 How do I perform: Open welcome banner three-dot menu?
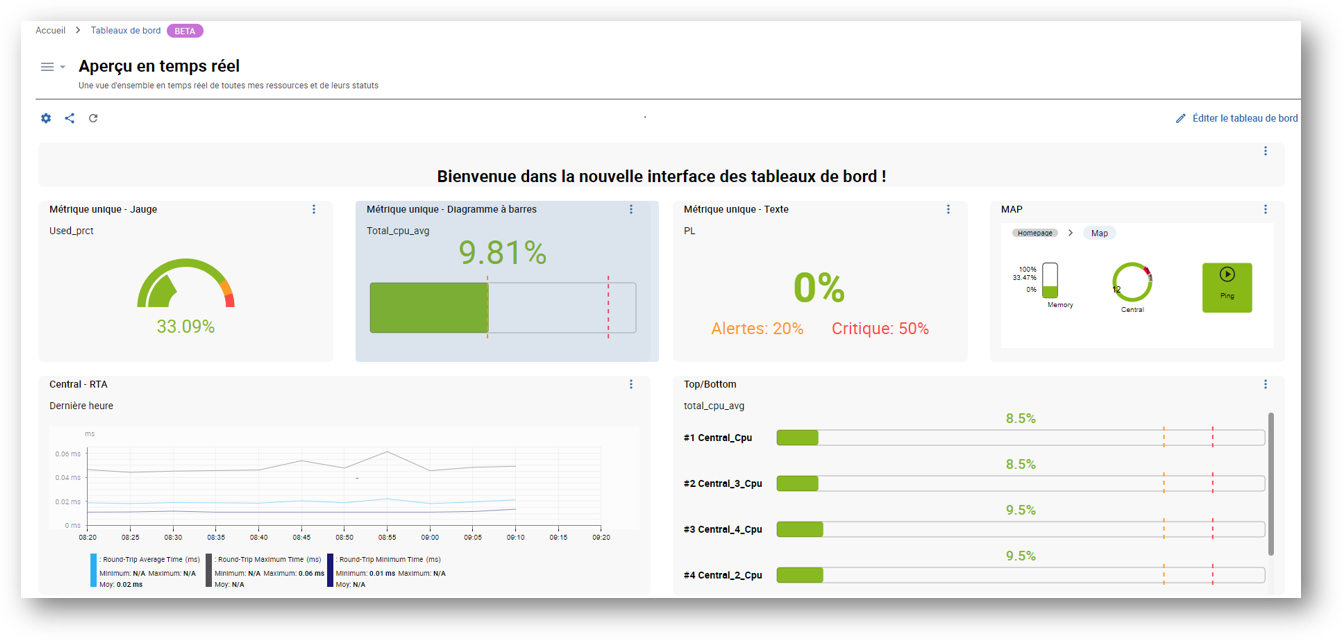pyautogui.click(x=1265, y=151)
